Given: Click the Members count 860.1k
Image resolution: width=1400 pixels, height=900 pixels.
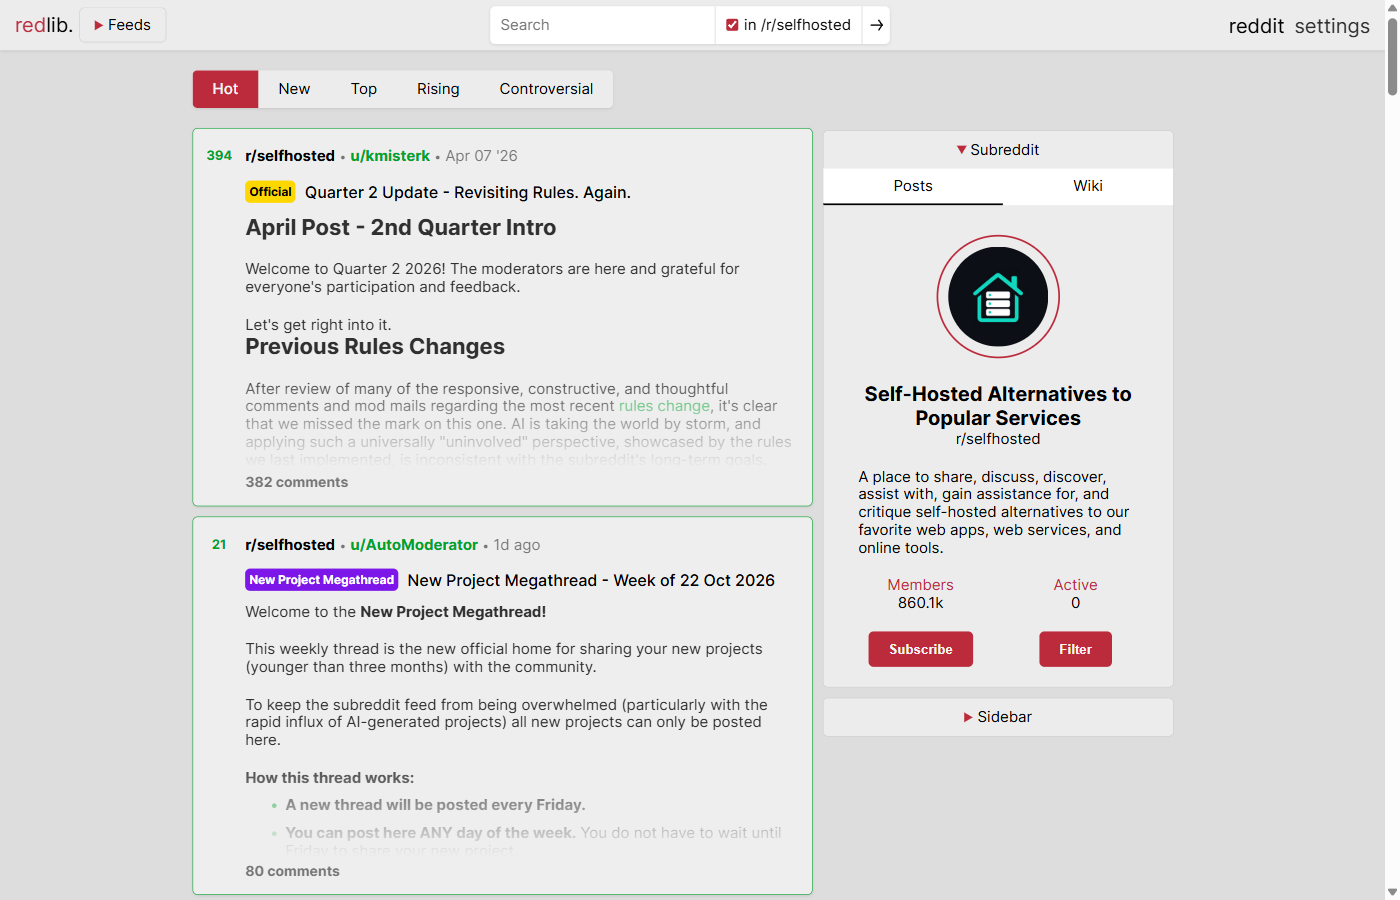Looking at the screenshot, I should (x=920, y=603).
